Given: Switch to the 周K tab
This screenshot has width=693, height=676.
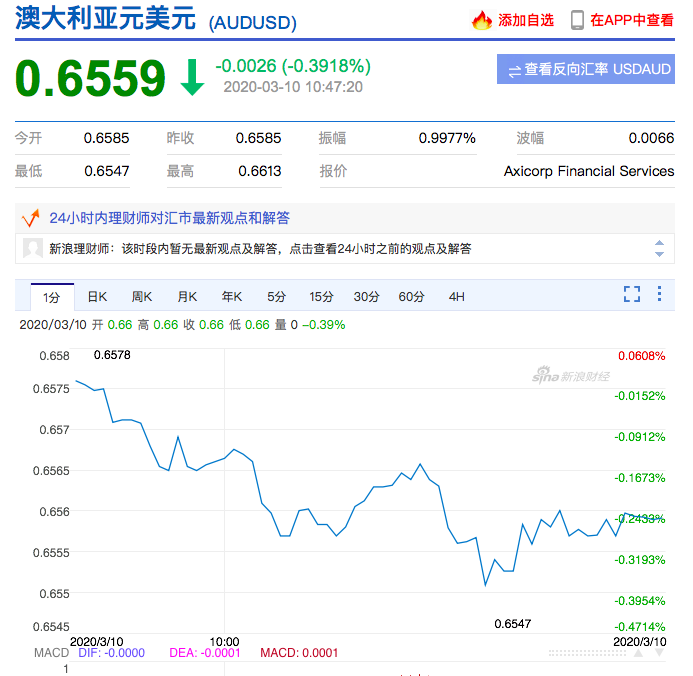Looking at the screenshot, I should 142,297.
